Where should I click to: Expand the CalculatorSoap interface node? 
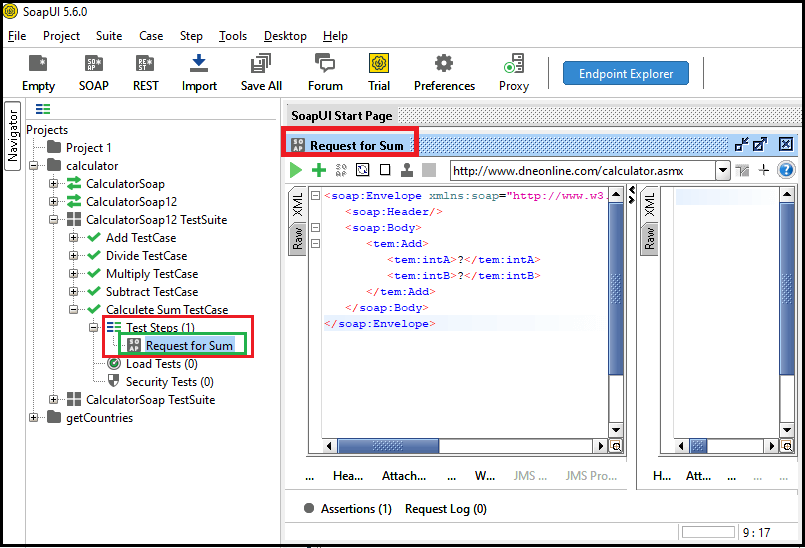click(x=53, y=183)
